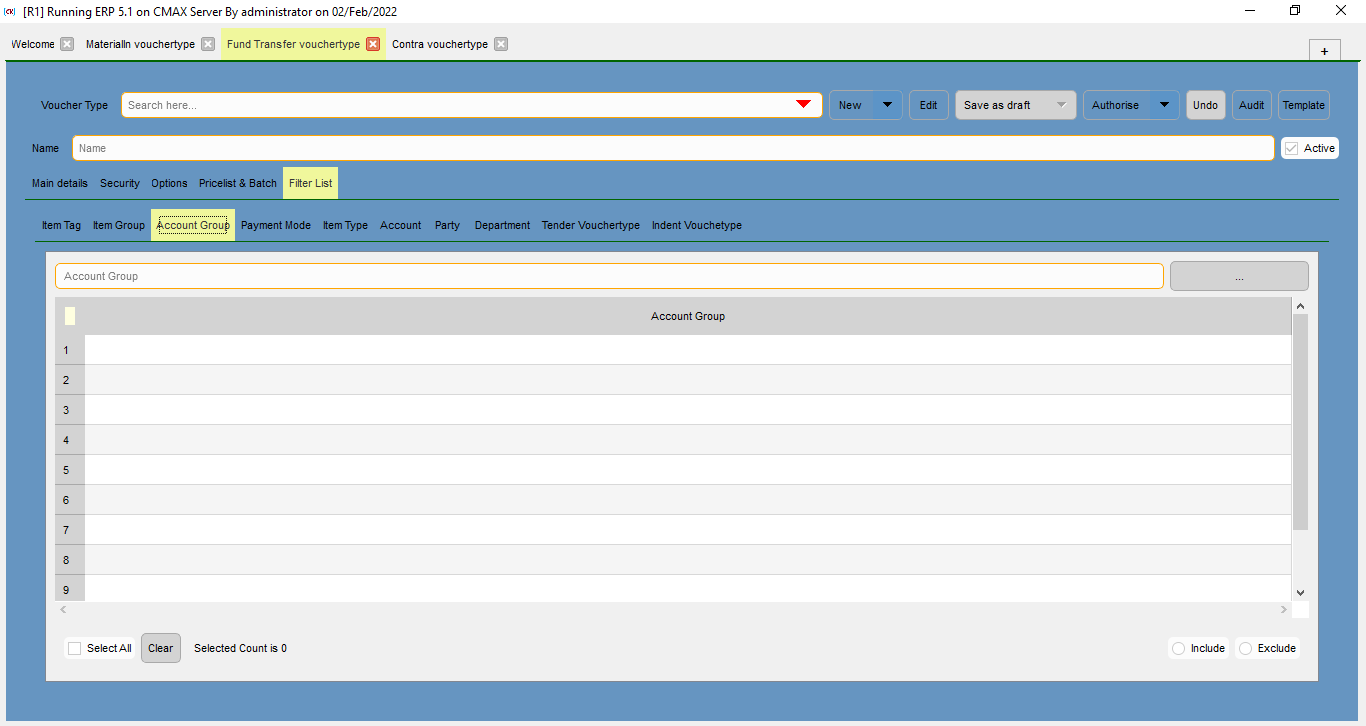The image size is (1366, 726).
Task: Click the Name input field
Action: (x=672, y=148)
